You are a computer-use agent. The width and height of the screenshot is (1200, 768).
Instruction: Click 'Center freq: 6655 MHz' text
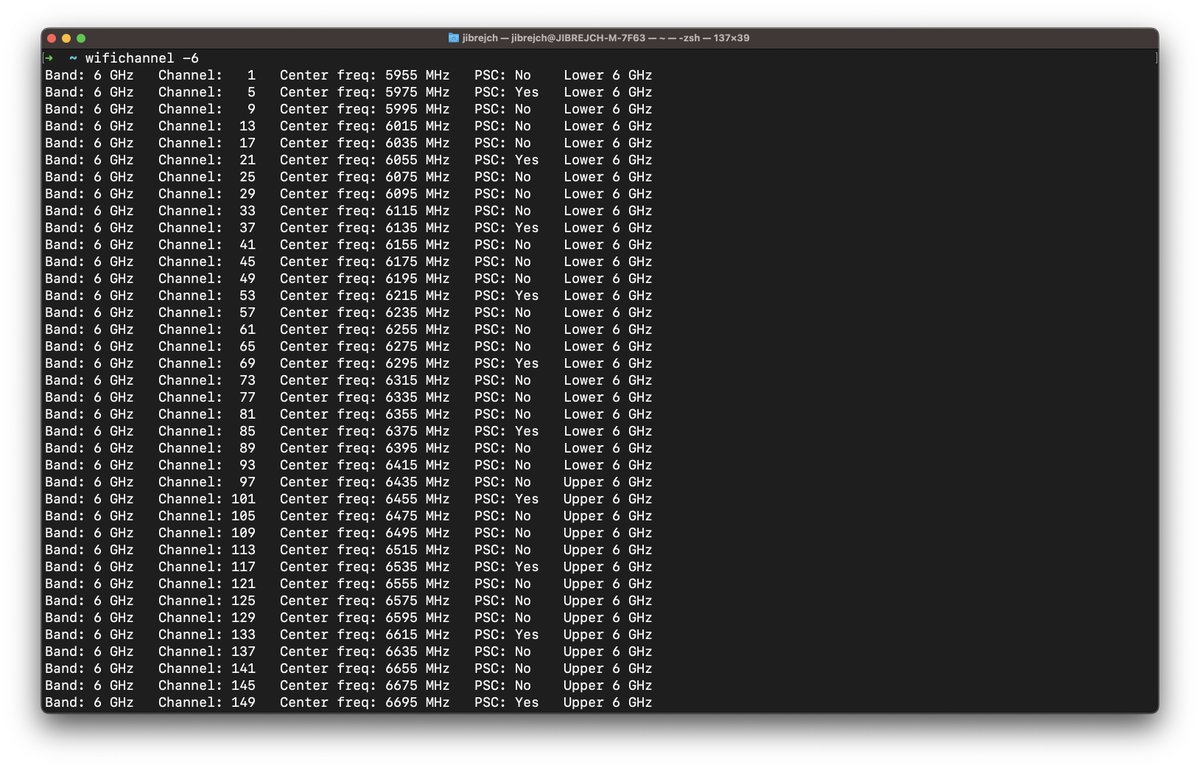364,670
